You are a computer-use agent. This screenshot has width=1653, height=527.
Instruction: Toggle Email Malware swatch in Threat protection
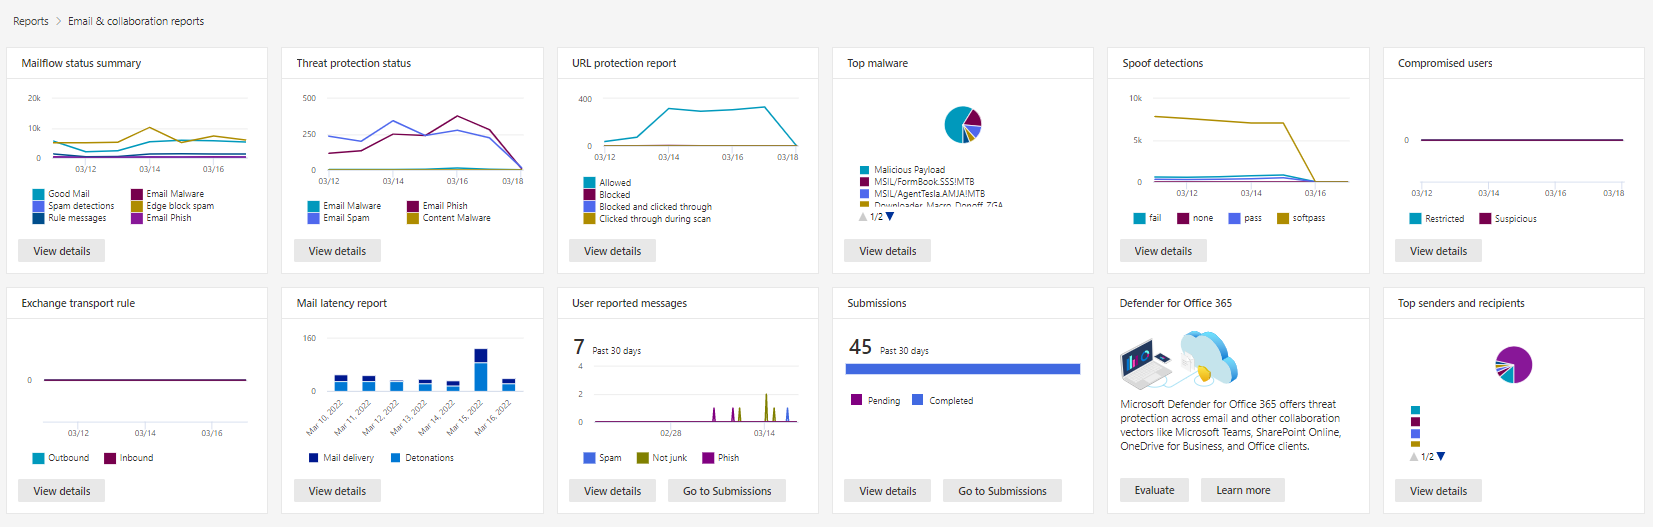point(313,206)
